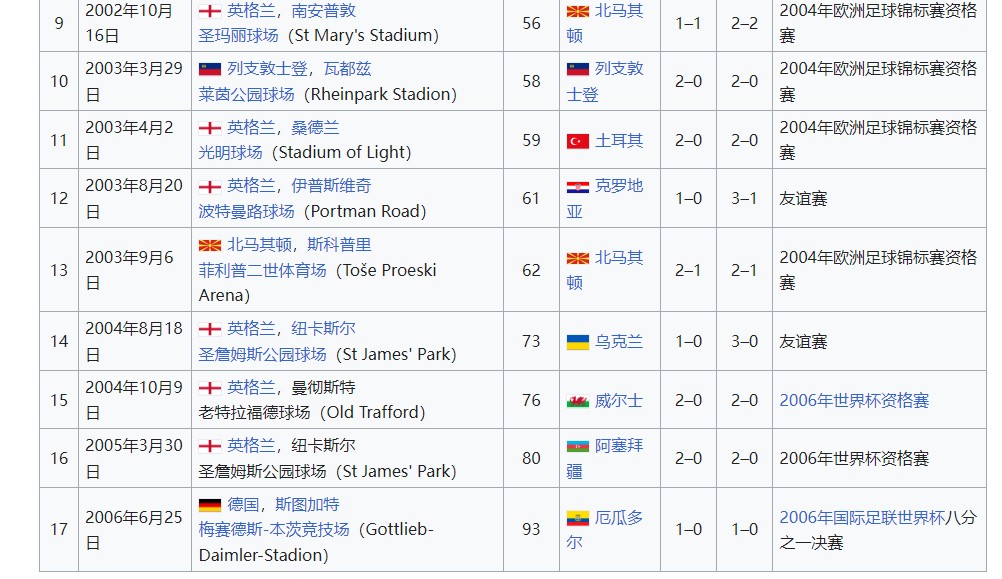Open 光明球场 stadium link
This screenshot has height=579, width=1002.
[230, 153]
